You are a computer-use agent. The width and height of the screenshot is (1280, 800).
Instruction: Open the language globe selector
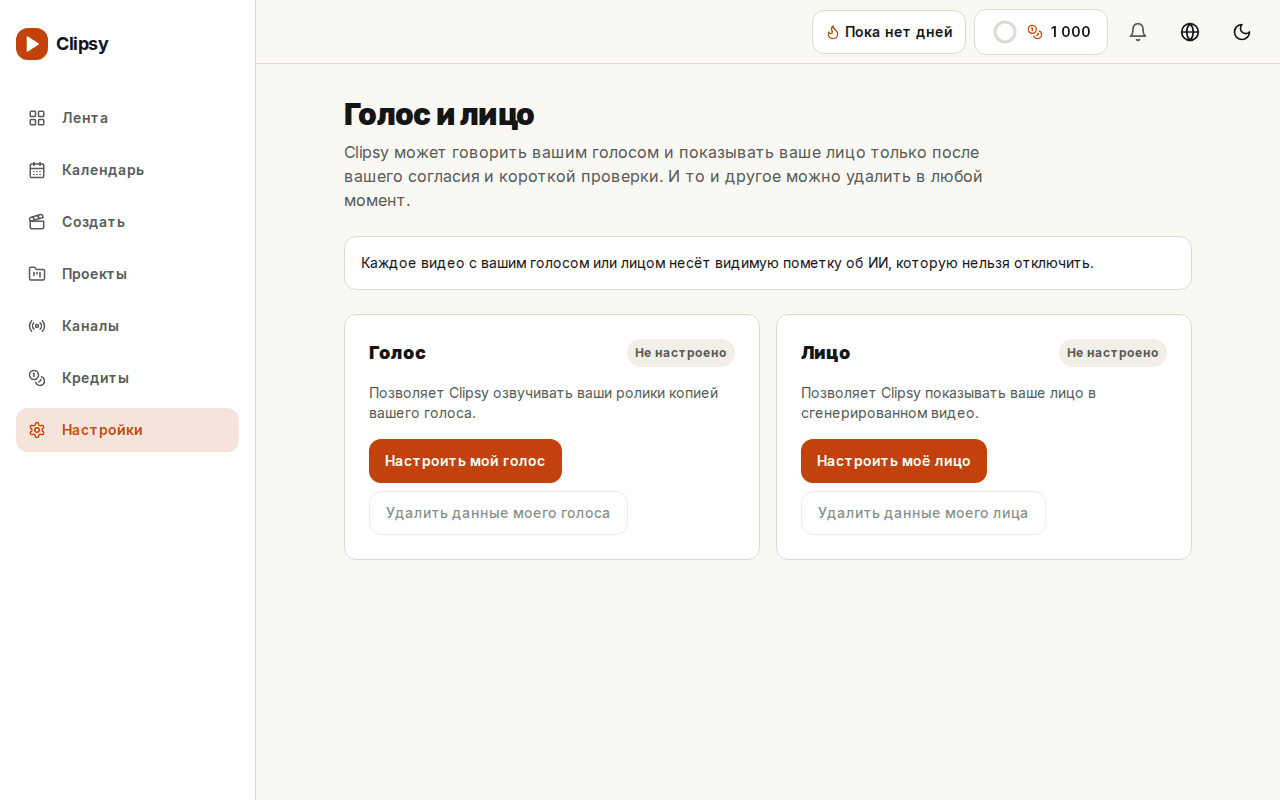pos(1190,32)
